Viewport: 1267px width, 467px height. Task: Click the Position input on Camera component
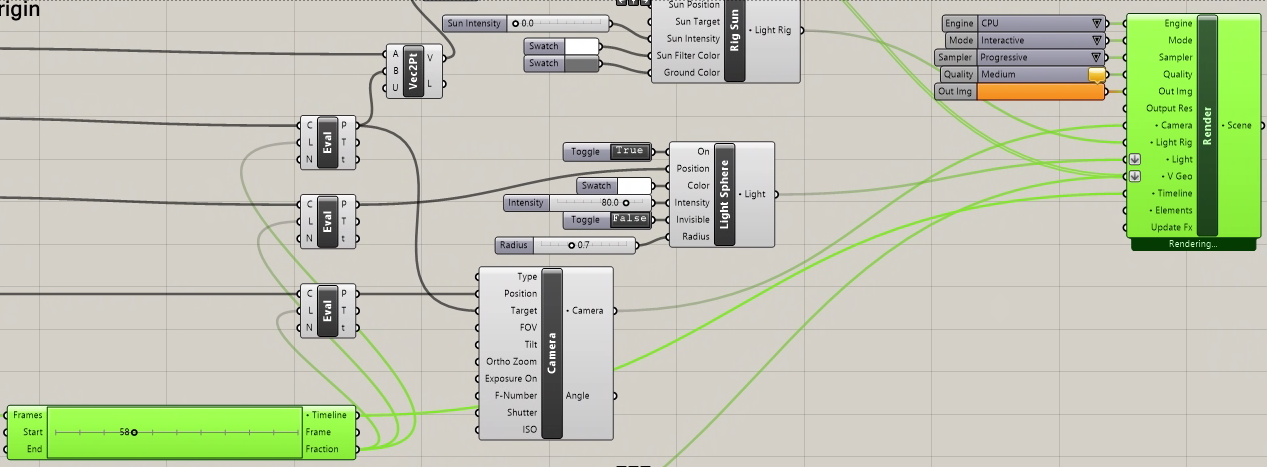point(520,293)
